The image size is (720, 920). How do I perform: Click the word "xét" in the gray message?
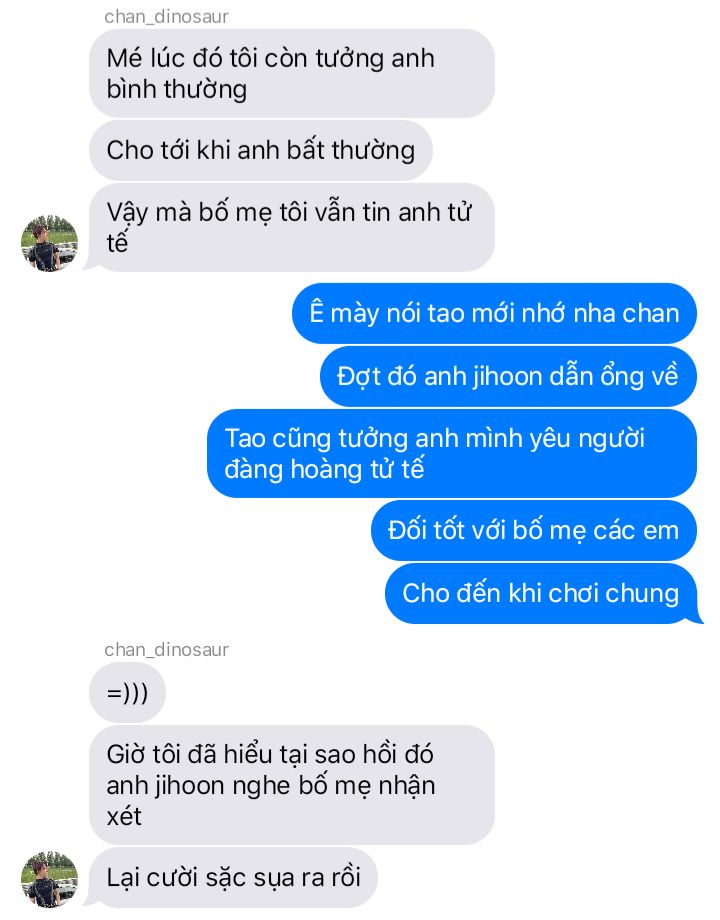click(x=124, y=817)
